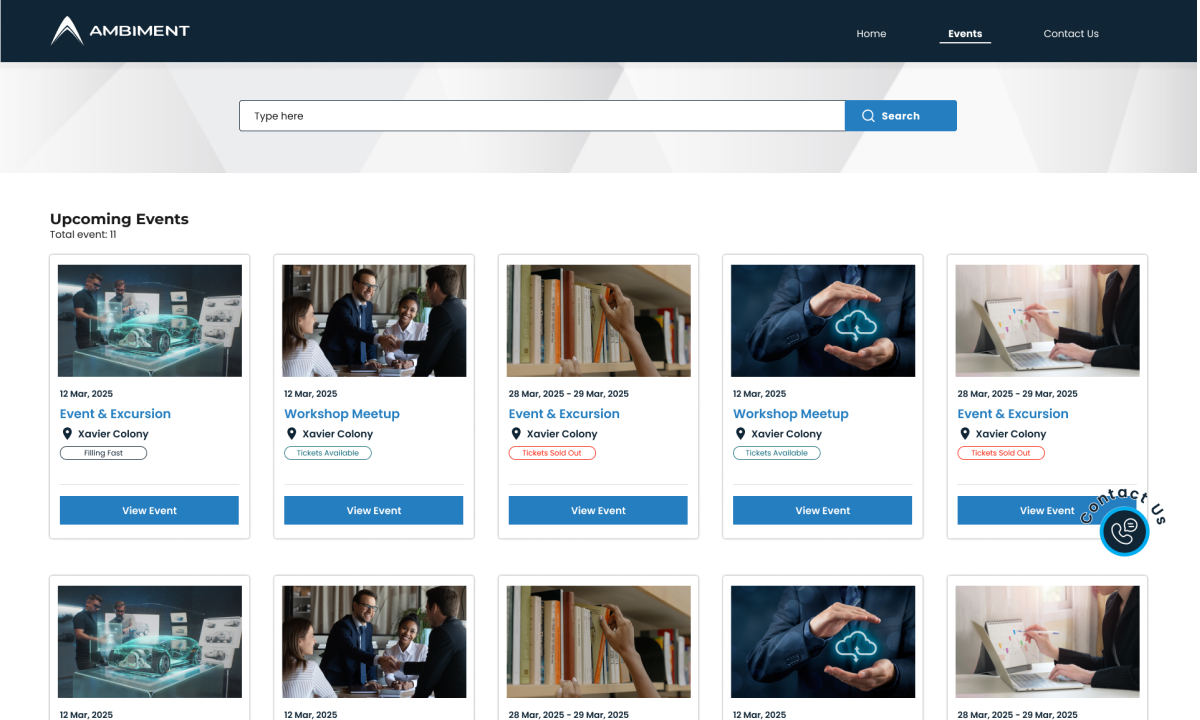This screenshot has height=720, width=1200.
Task: Click Tickets Available badge in the cloud card
Action: pos(777,453)
